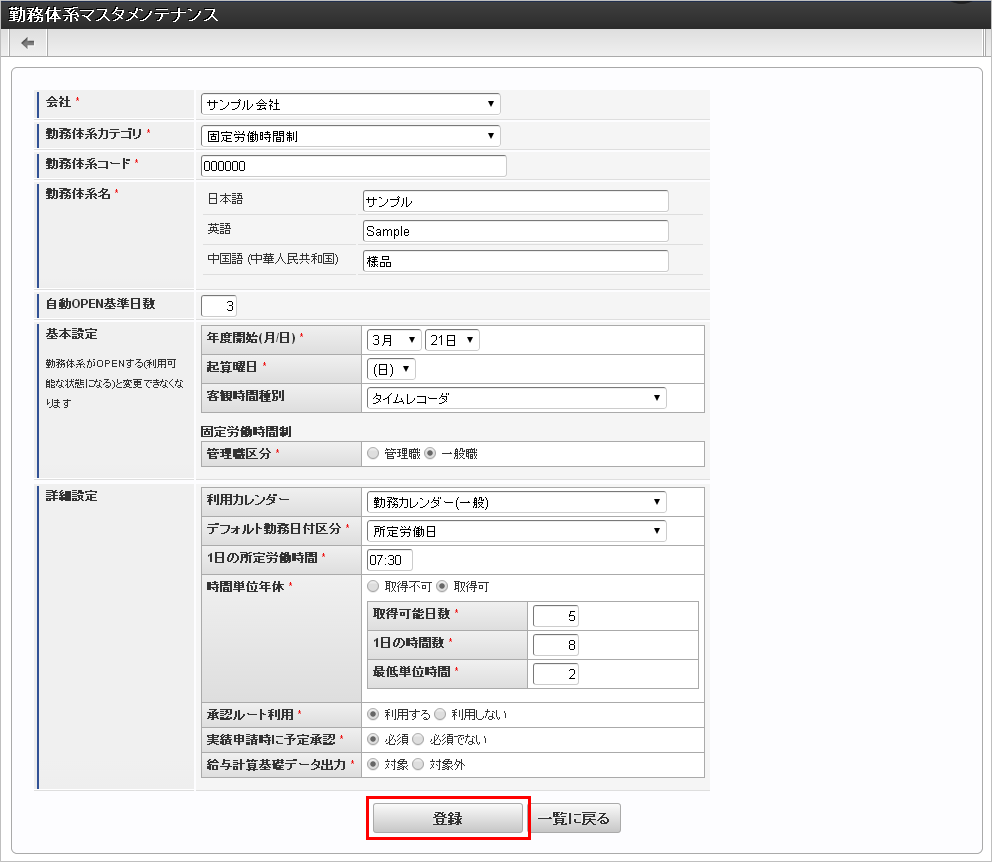Image resolution: width=992 pixels, height=862 pixels.
Task: Select 対象 for 給与計算基礎データ出力
Action: pyautogui.click(x=373, y=765)
